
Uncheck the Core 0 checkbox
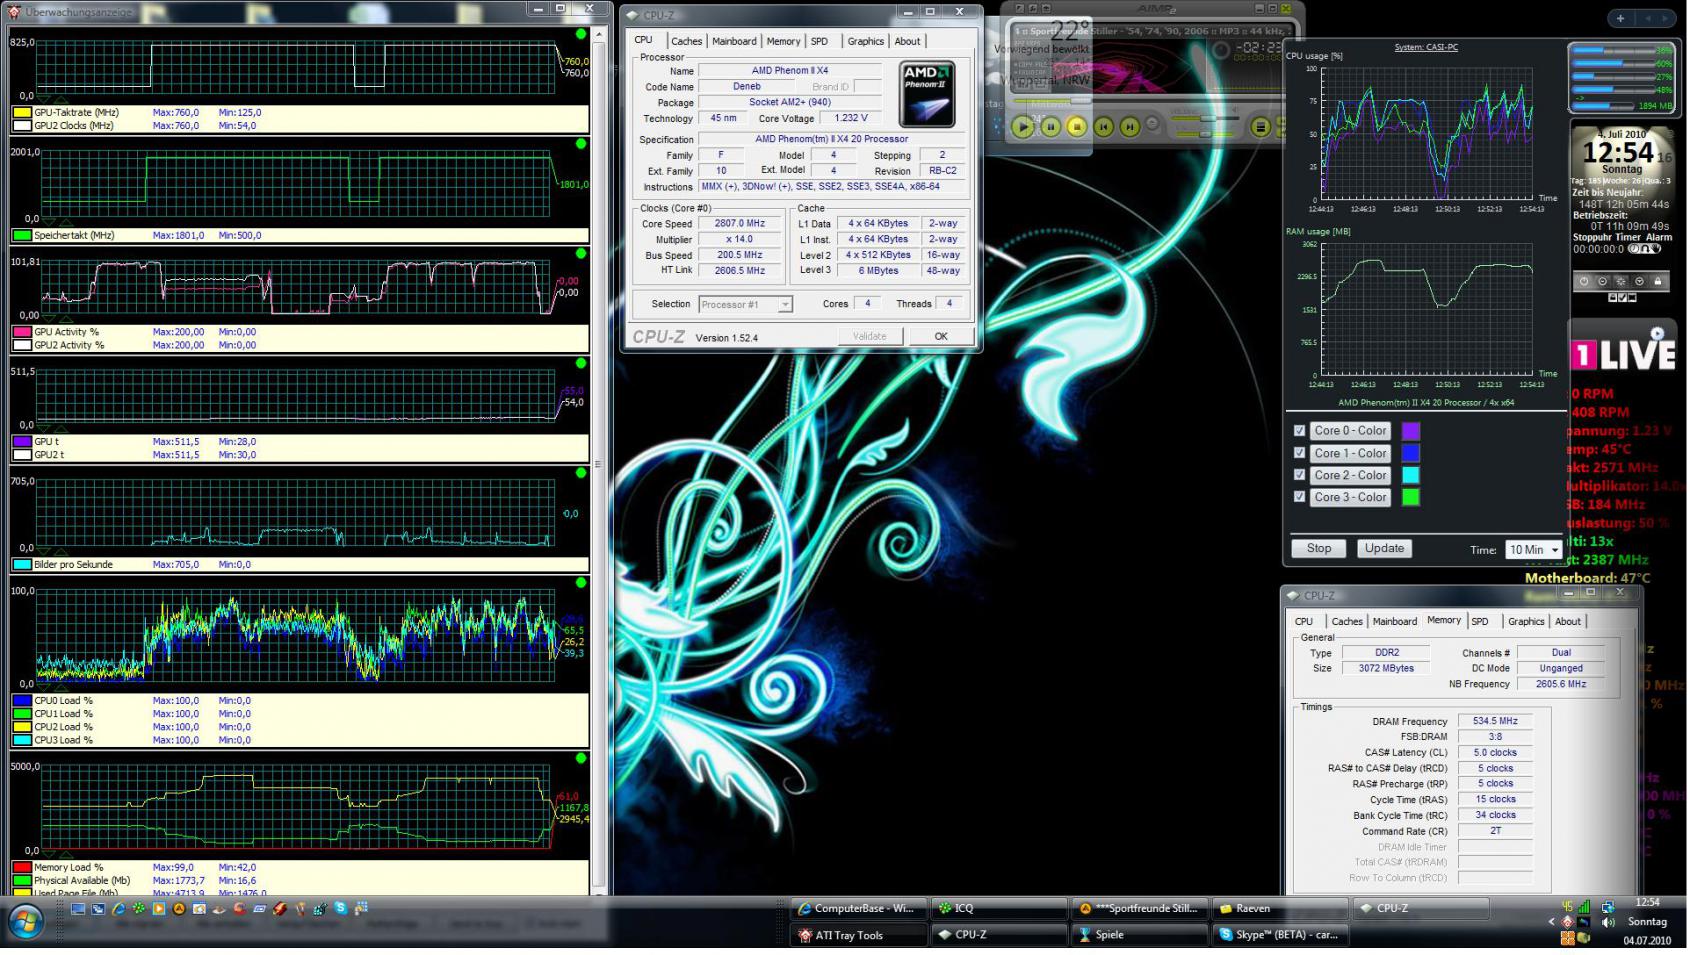tap(1299, 431)
